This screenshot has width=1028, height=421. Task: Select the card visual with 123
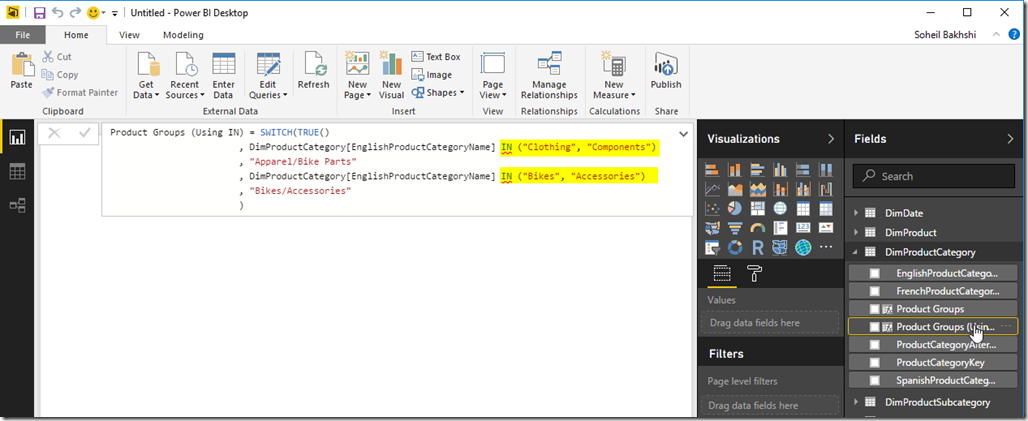tap(803, 228)
